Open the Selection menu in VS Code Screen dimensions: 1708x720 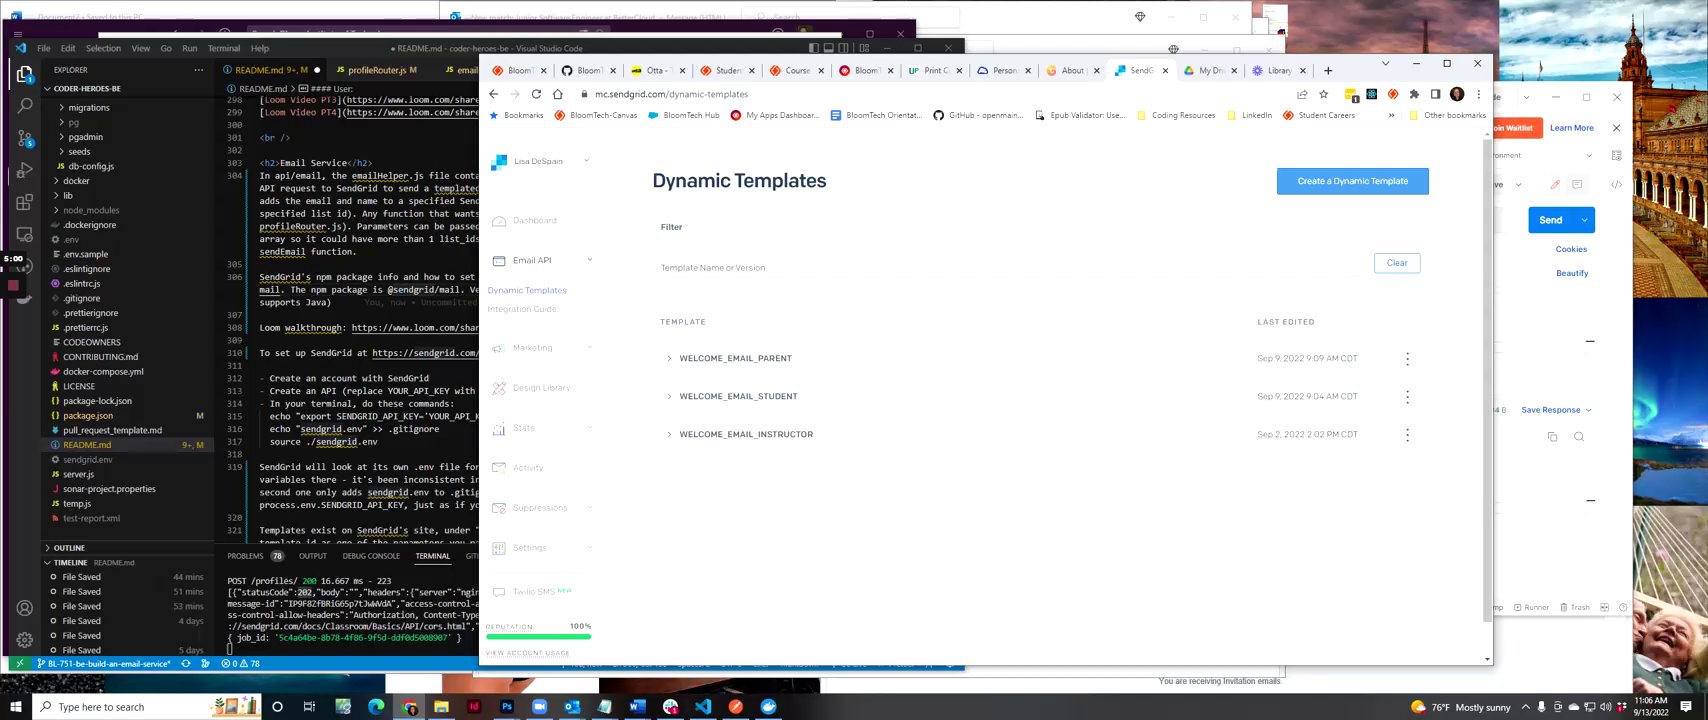103,48
